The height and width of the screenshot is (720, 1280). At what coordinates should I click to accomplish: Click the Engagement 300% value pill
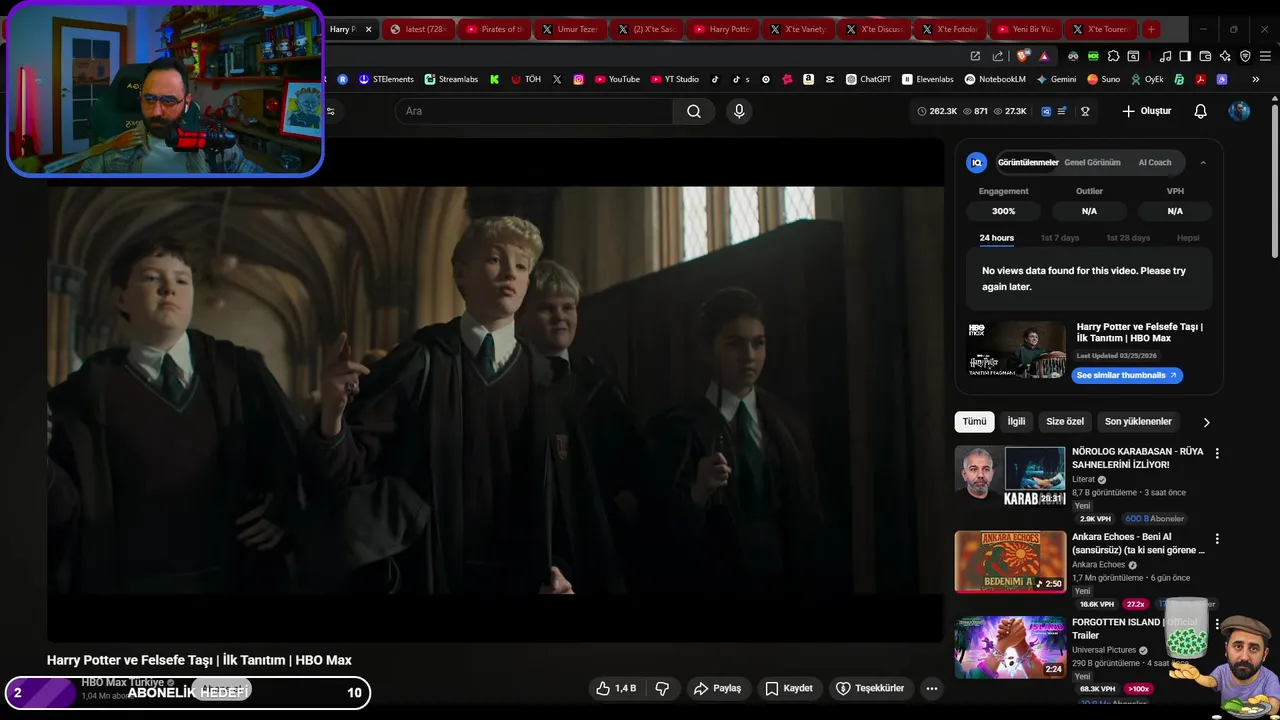[x=1003, y=211]
